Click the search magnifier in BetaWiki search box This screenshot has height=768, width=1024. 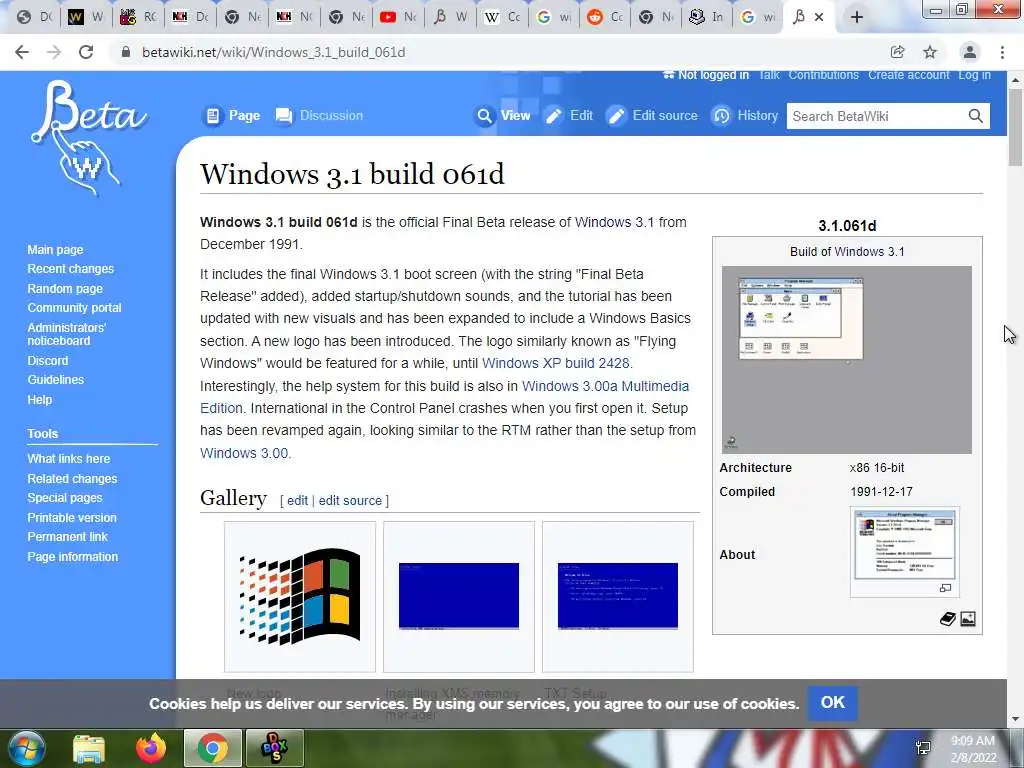pos(975,116)
